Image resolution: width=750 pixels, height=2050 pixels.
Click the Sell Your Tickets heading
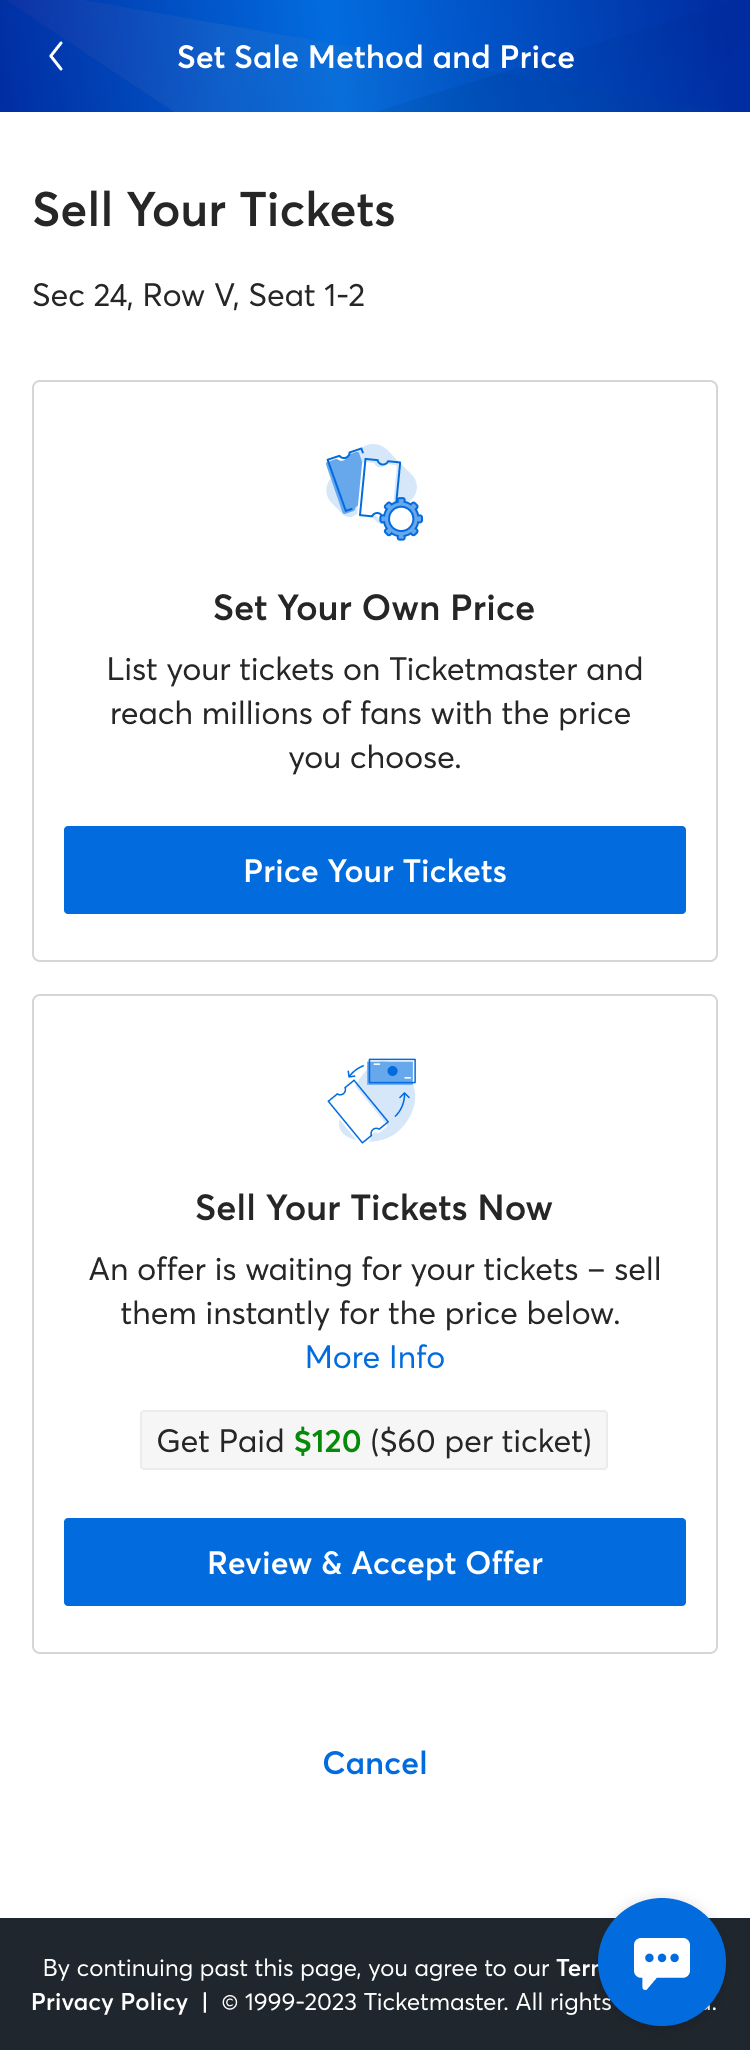point(214,210)
